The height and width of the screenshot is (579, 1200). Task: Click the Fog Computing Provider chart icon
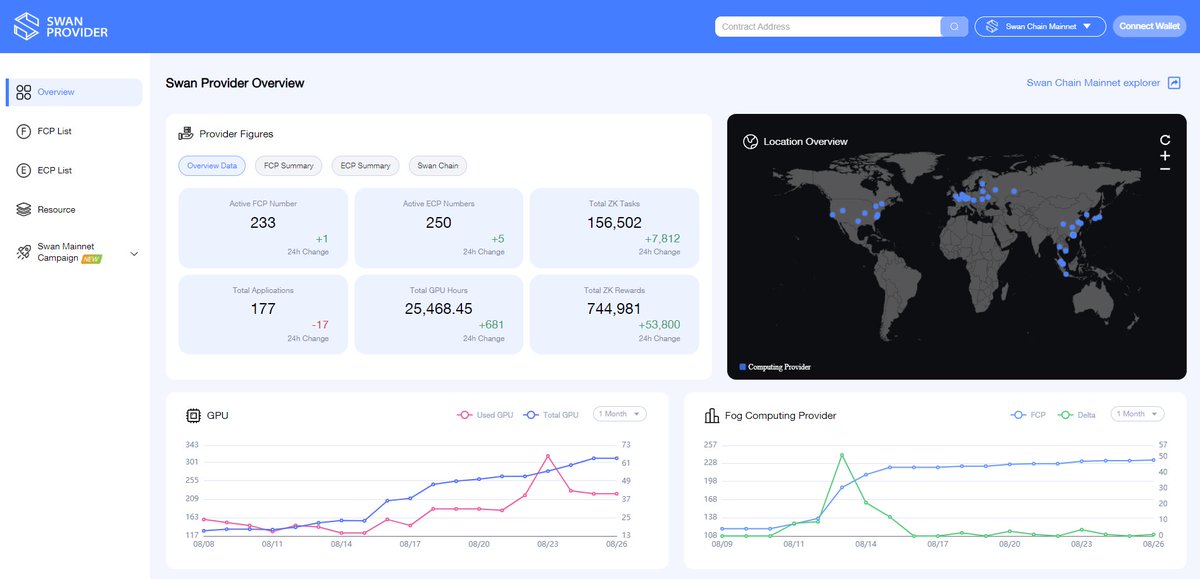coord(712,415)
